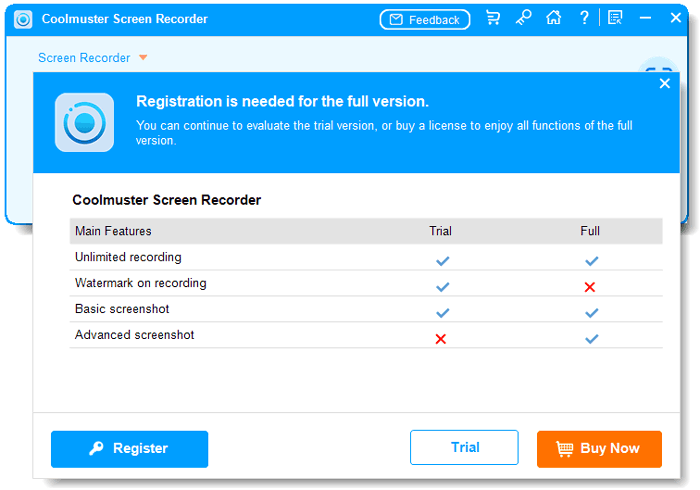Image resolution: width=700 pixels, height=490 pixels.
Task: Select the Unlimited recording row text
Action: point(128,257)
